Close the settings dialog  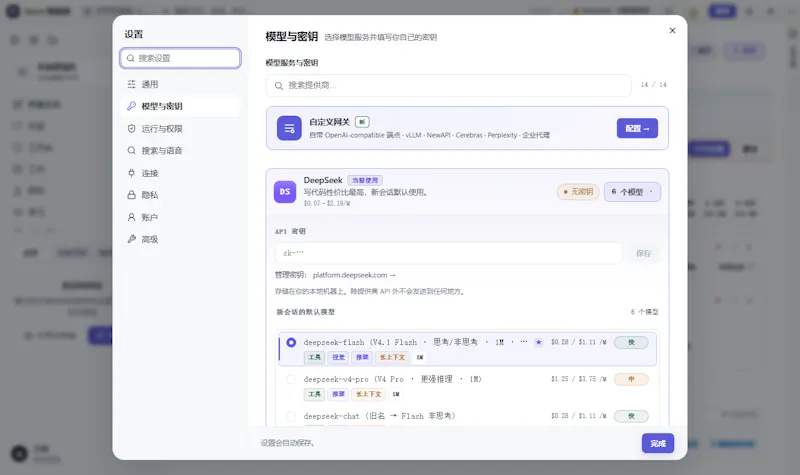[x=672, y=31]
